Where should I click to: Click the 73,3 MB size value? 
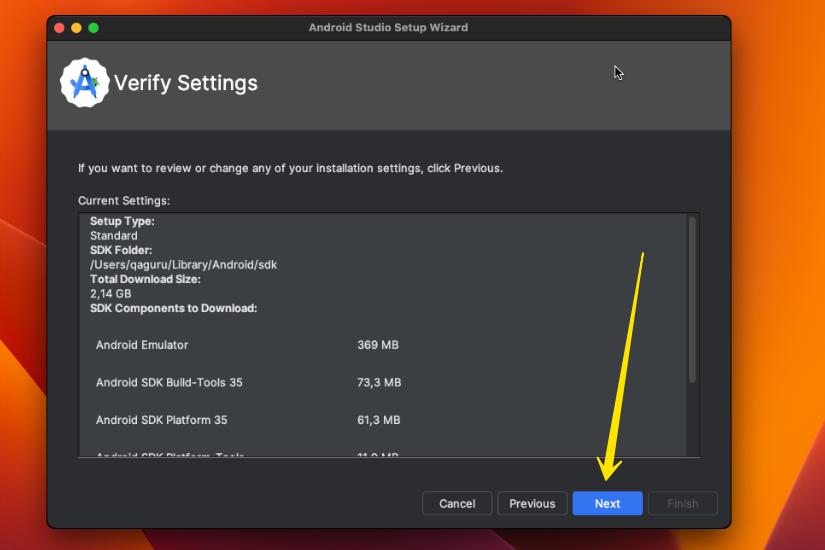379,382
